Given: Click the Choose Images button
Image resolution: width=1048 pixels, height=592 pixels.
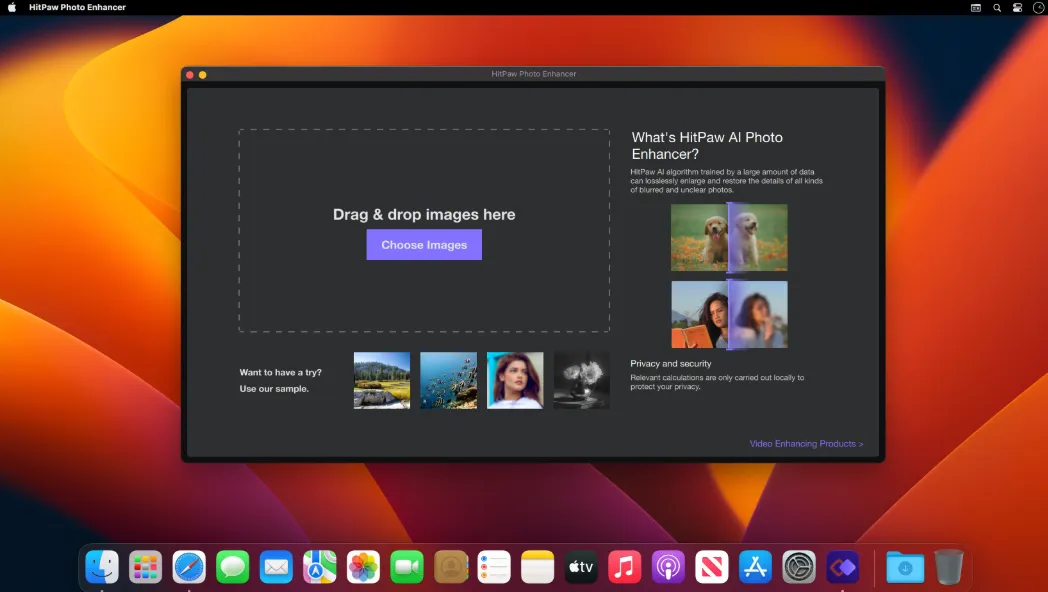Looking at the screenshot, I should point(424,245).
